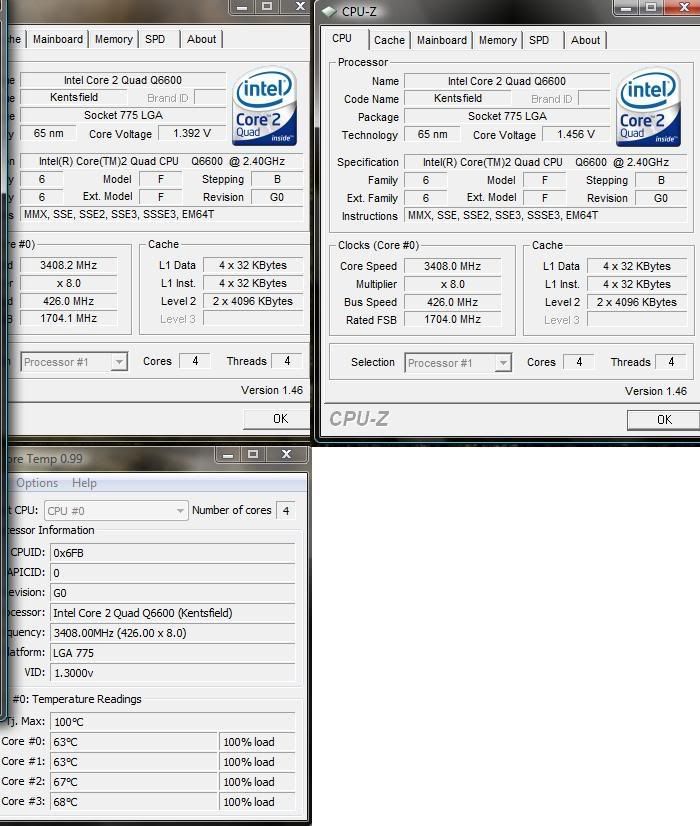
Task: Minimize the Core Temp window
Action: [227, 455]
